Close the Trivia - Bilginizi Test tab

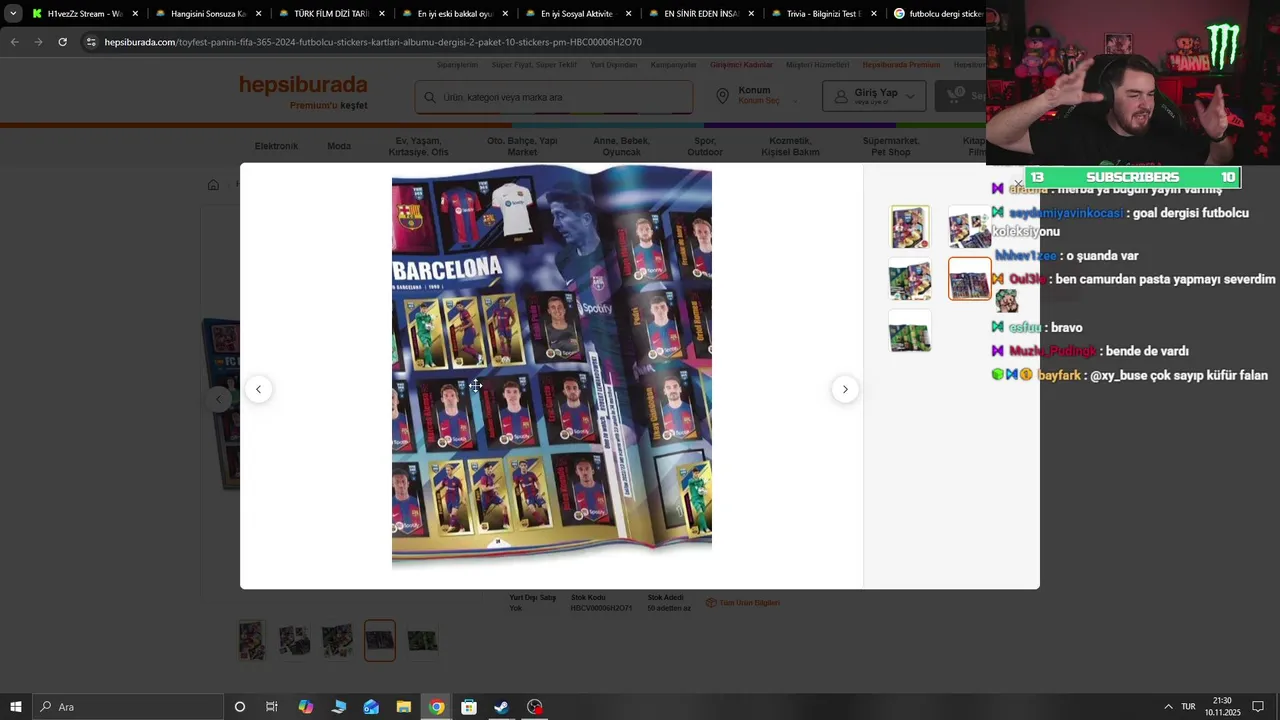[x=874, y=14]
